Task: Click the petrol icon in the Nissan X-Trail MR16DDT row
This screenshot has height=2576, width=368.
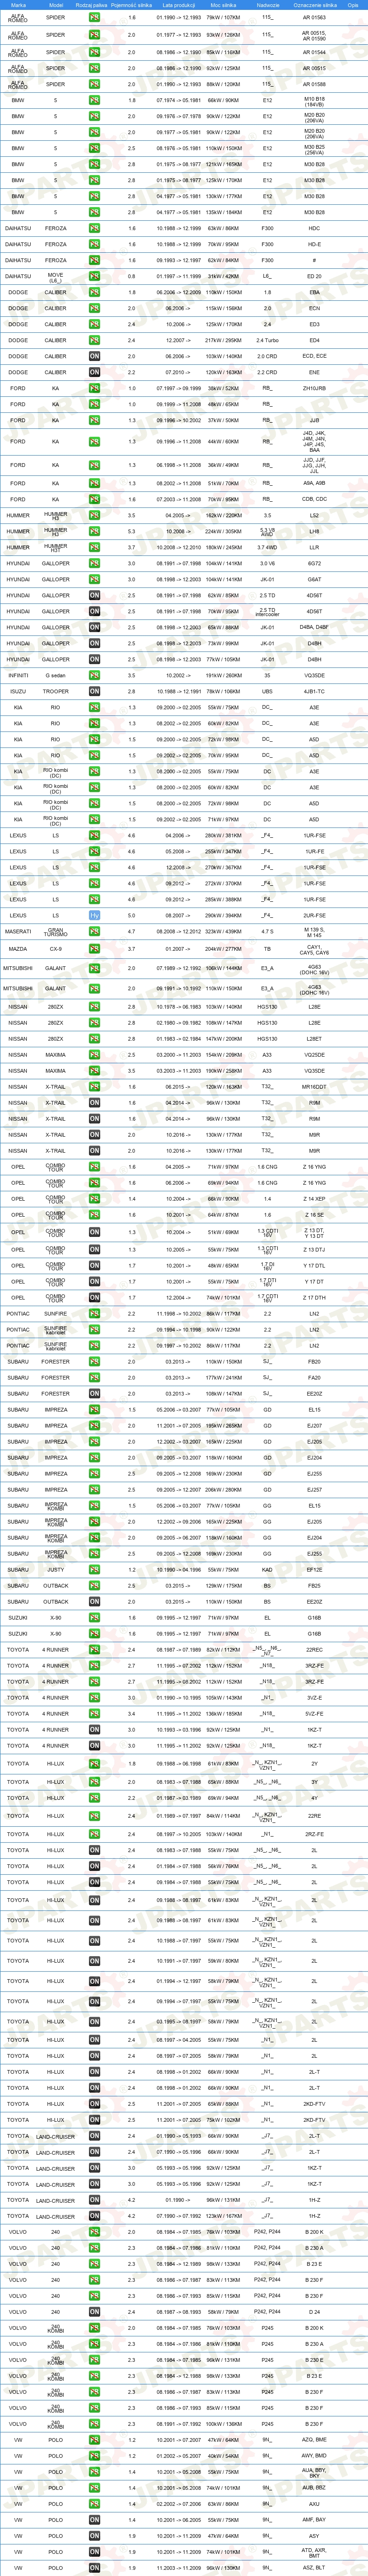Action: click(94, 1087)
